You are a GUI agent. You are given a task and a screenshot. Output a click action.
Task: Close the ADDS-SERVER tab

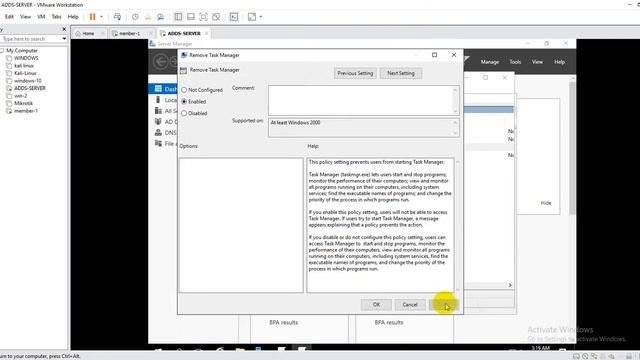[207, 33]
